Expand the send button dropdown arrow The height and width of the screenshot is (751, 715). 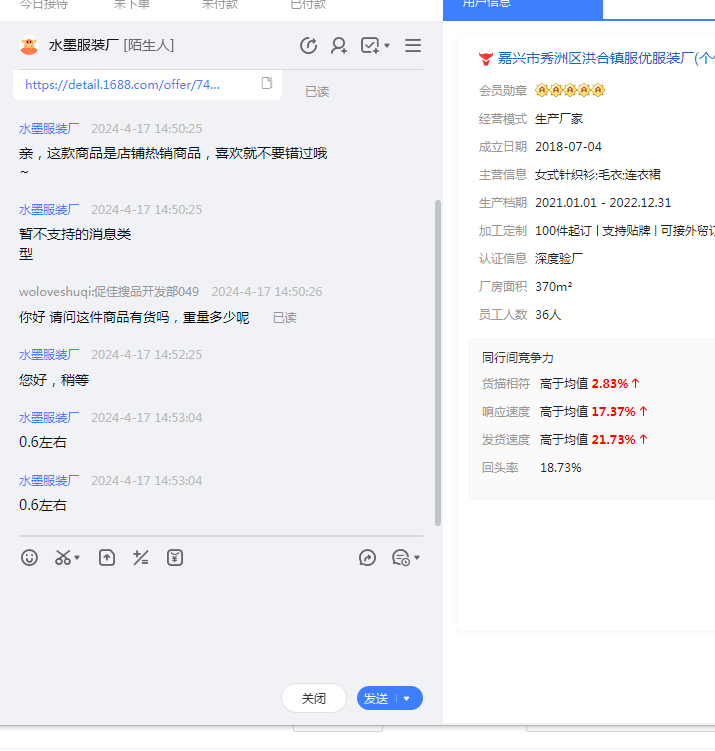407,699
